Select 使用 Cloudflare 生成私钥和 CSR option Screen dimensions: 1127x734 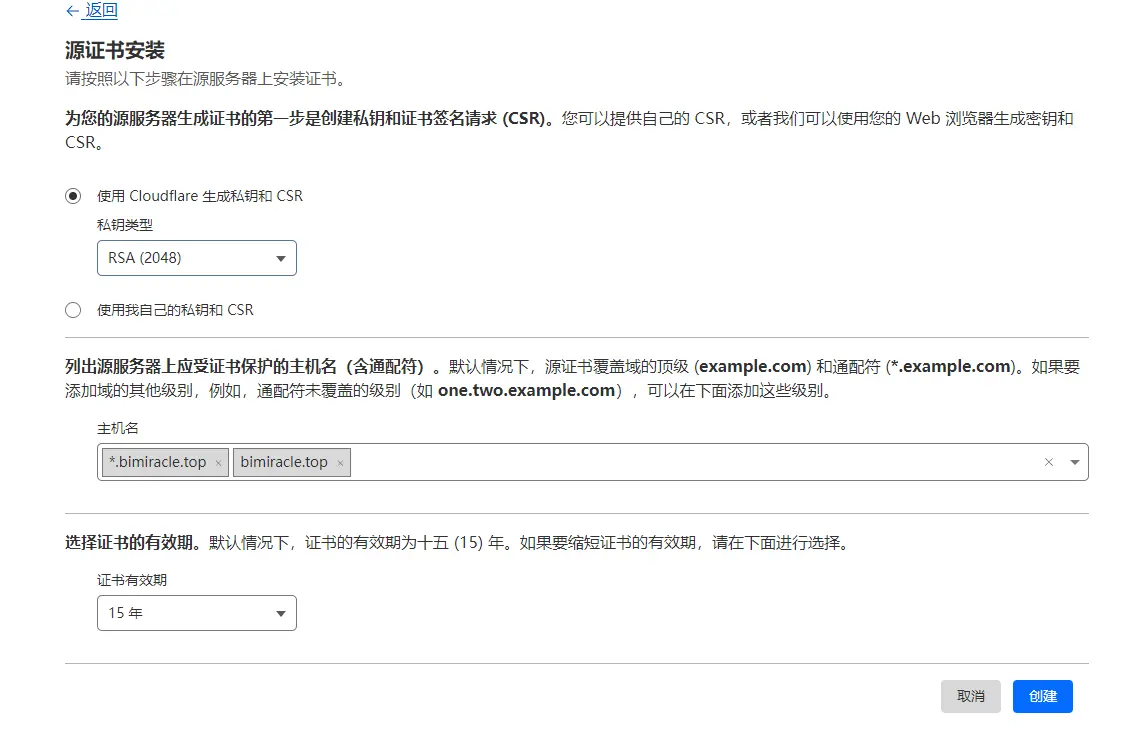73,196
